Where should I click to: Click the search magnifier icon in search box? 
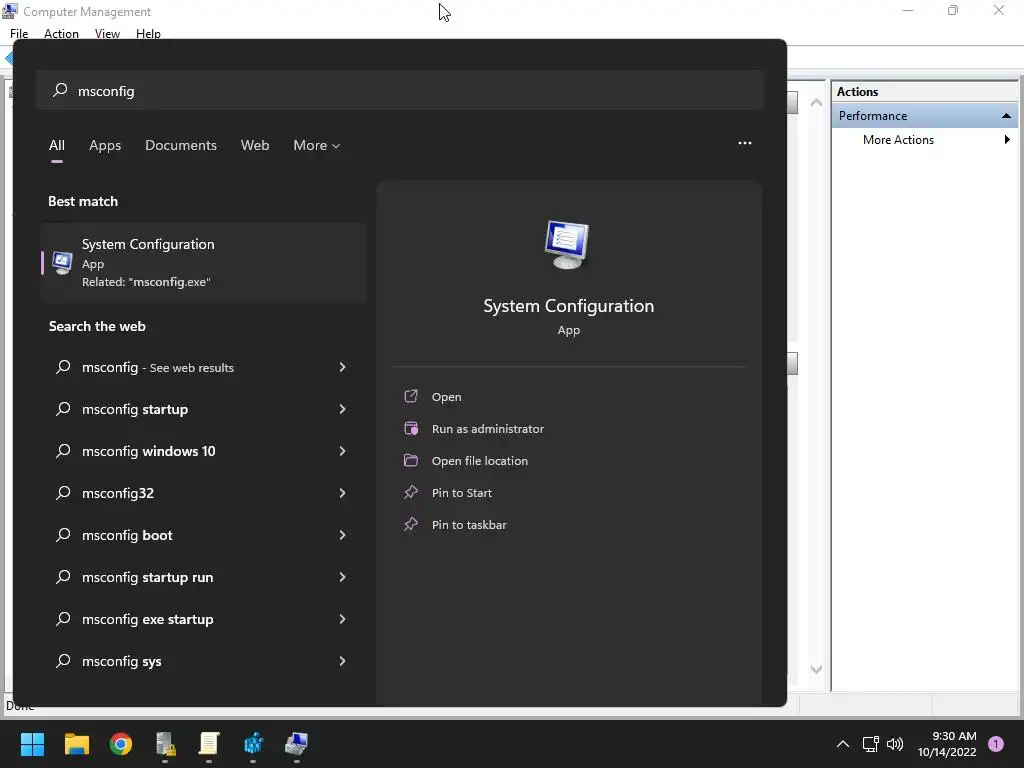[60, 90]
